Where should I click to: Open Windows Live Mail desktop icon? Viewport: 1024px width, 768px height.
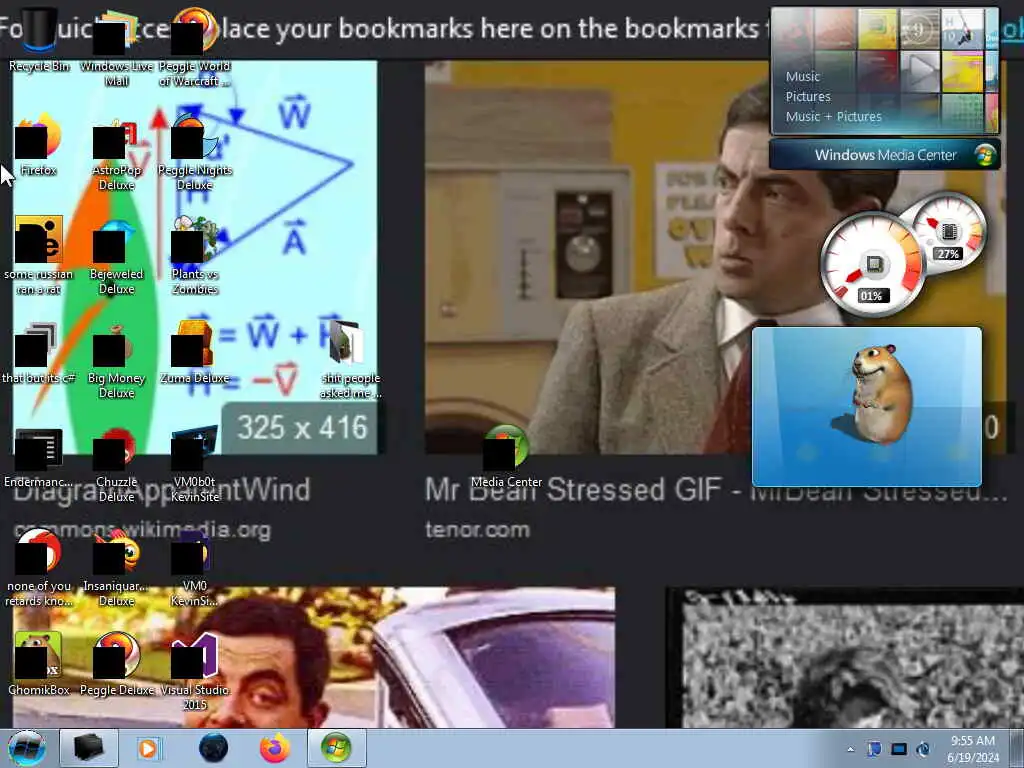point(116,47)
